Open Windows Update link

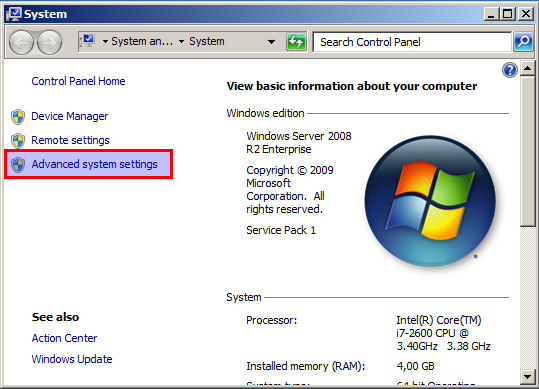pos(72,359)
